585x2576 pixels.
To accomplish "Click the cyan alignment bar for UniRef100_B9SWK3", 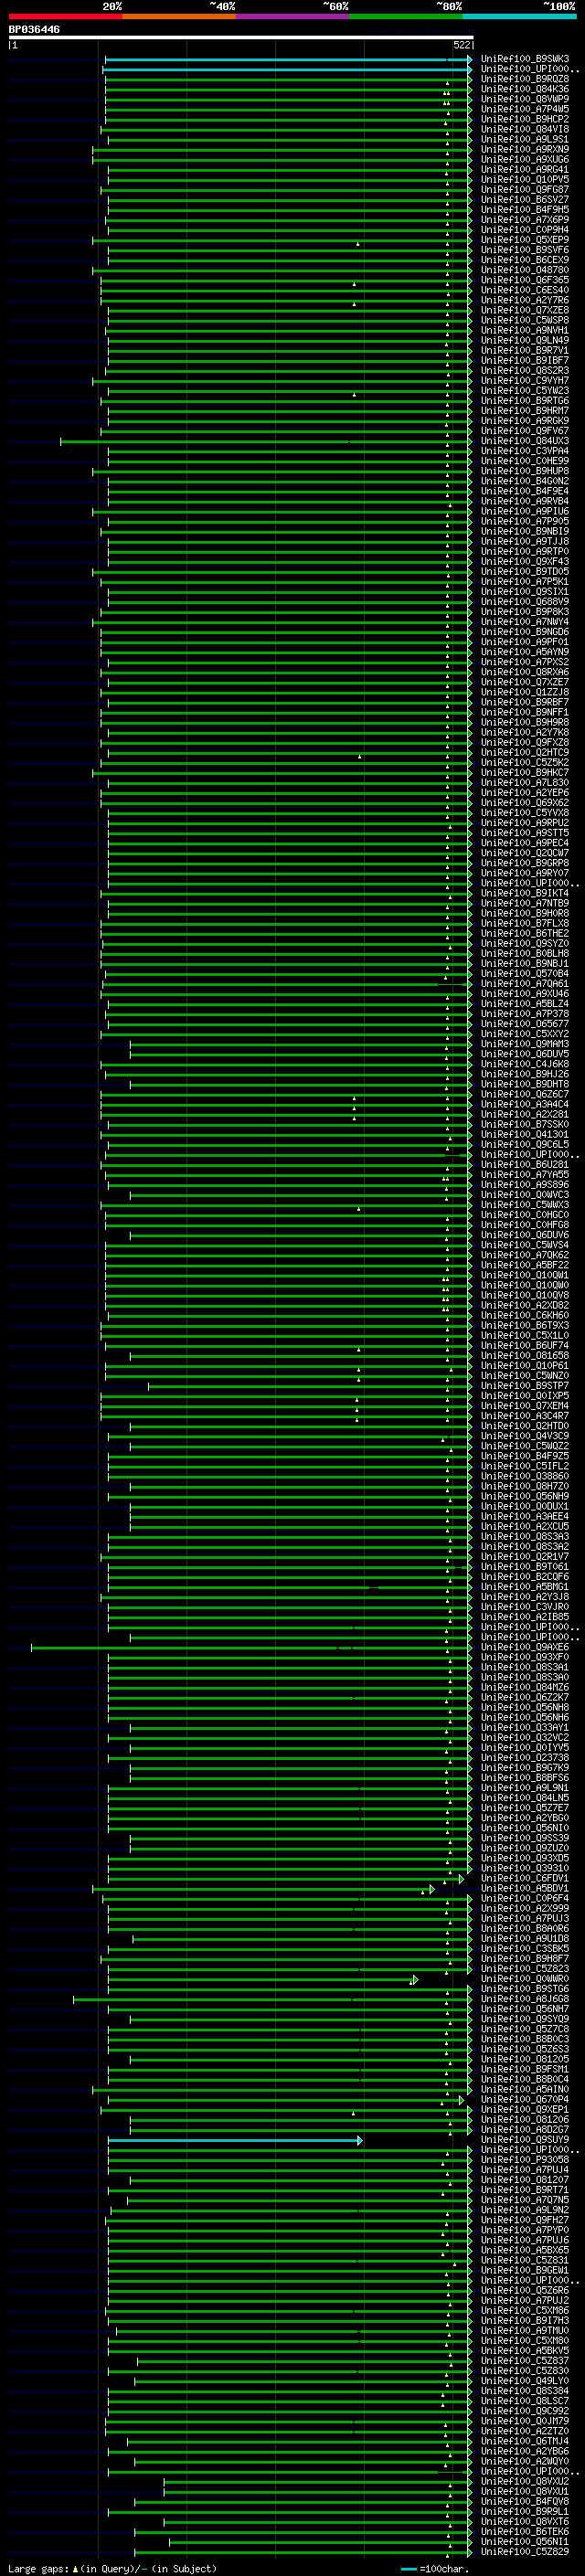I will (288, 59).
